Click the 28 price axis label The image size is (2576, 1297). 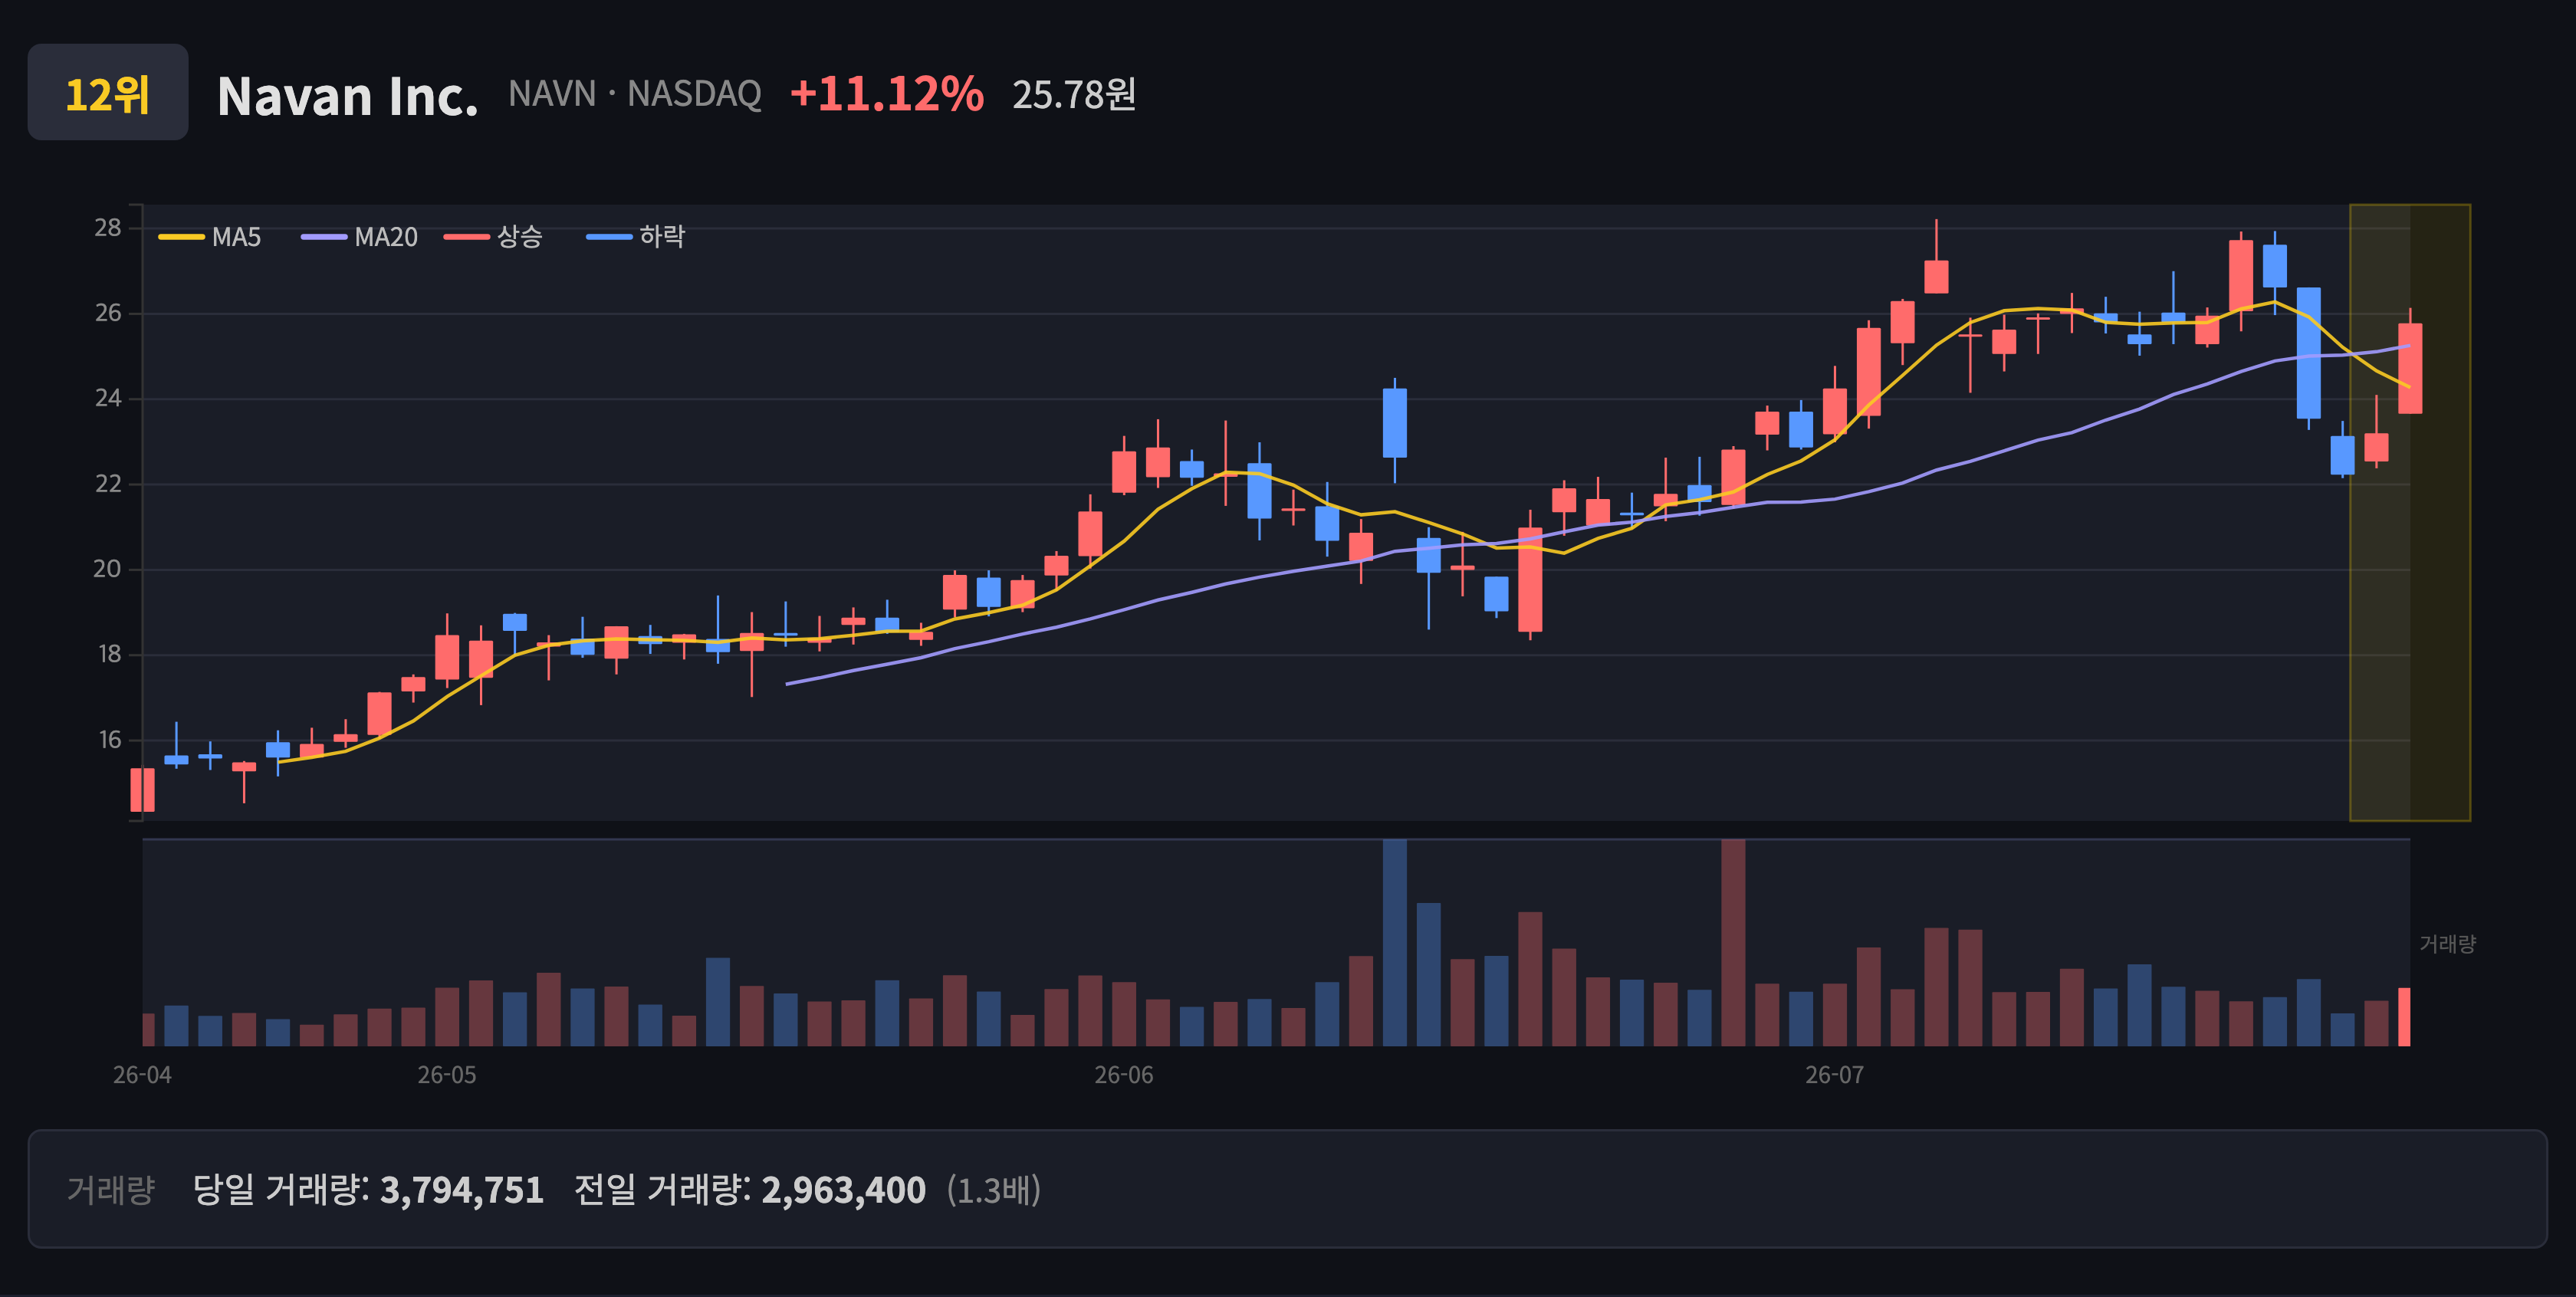point(108,228)
